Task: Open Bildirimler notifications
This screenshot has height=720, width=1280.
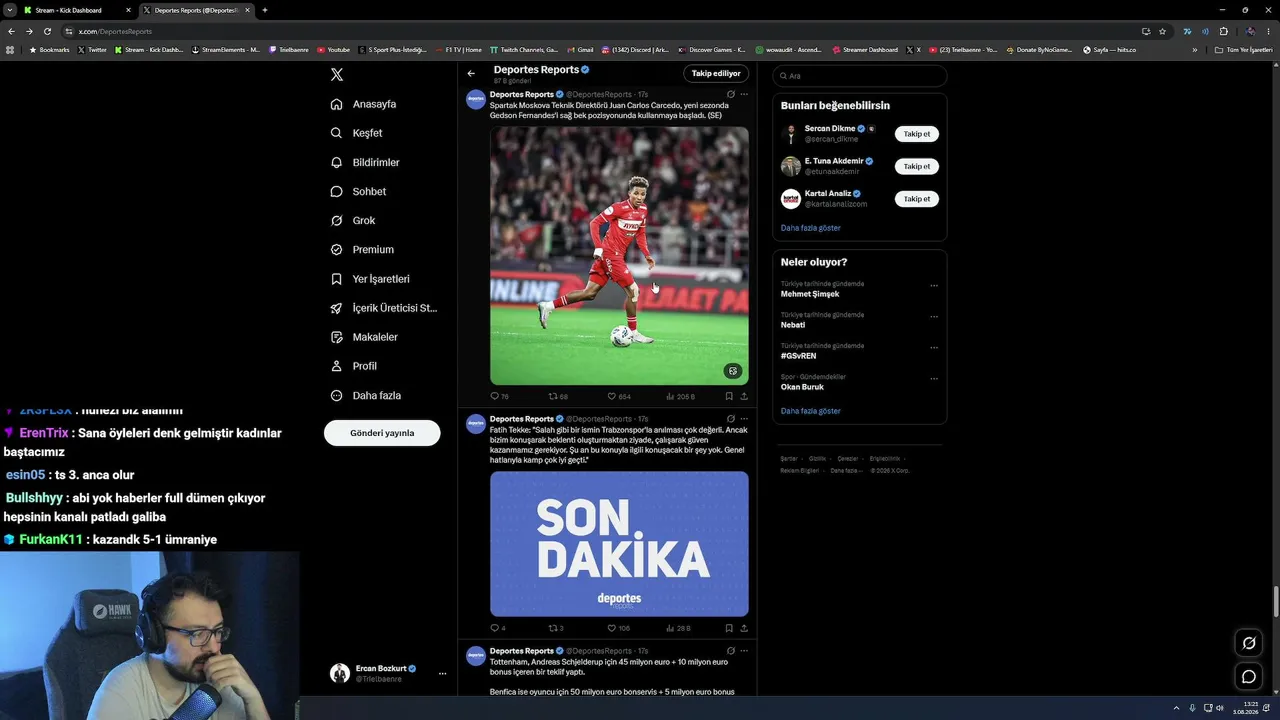Action: coord(365,162)
